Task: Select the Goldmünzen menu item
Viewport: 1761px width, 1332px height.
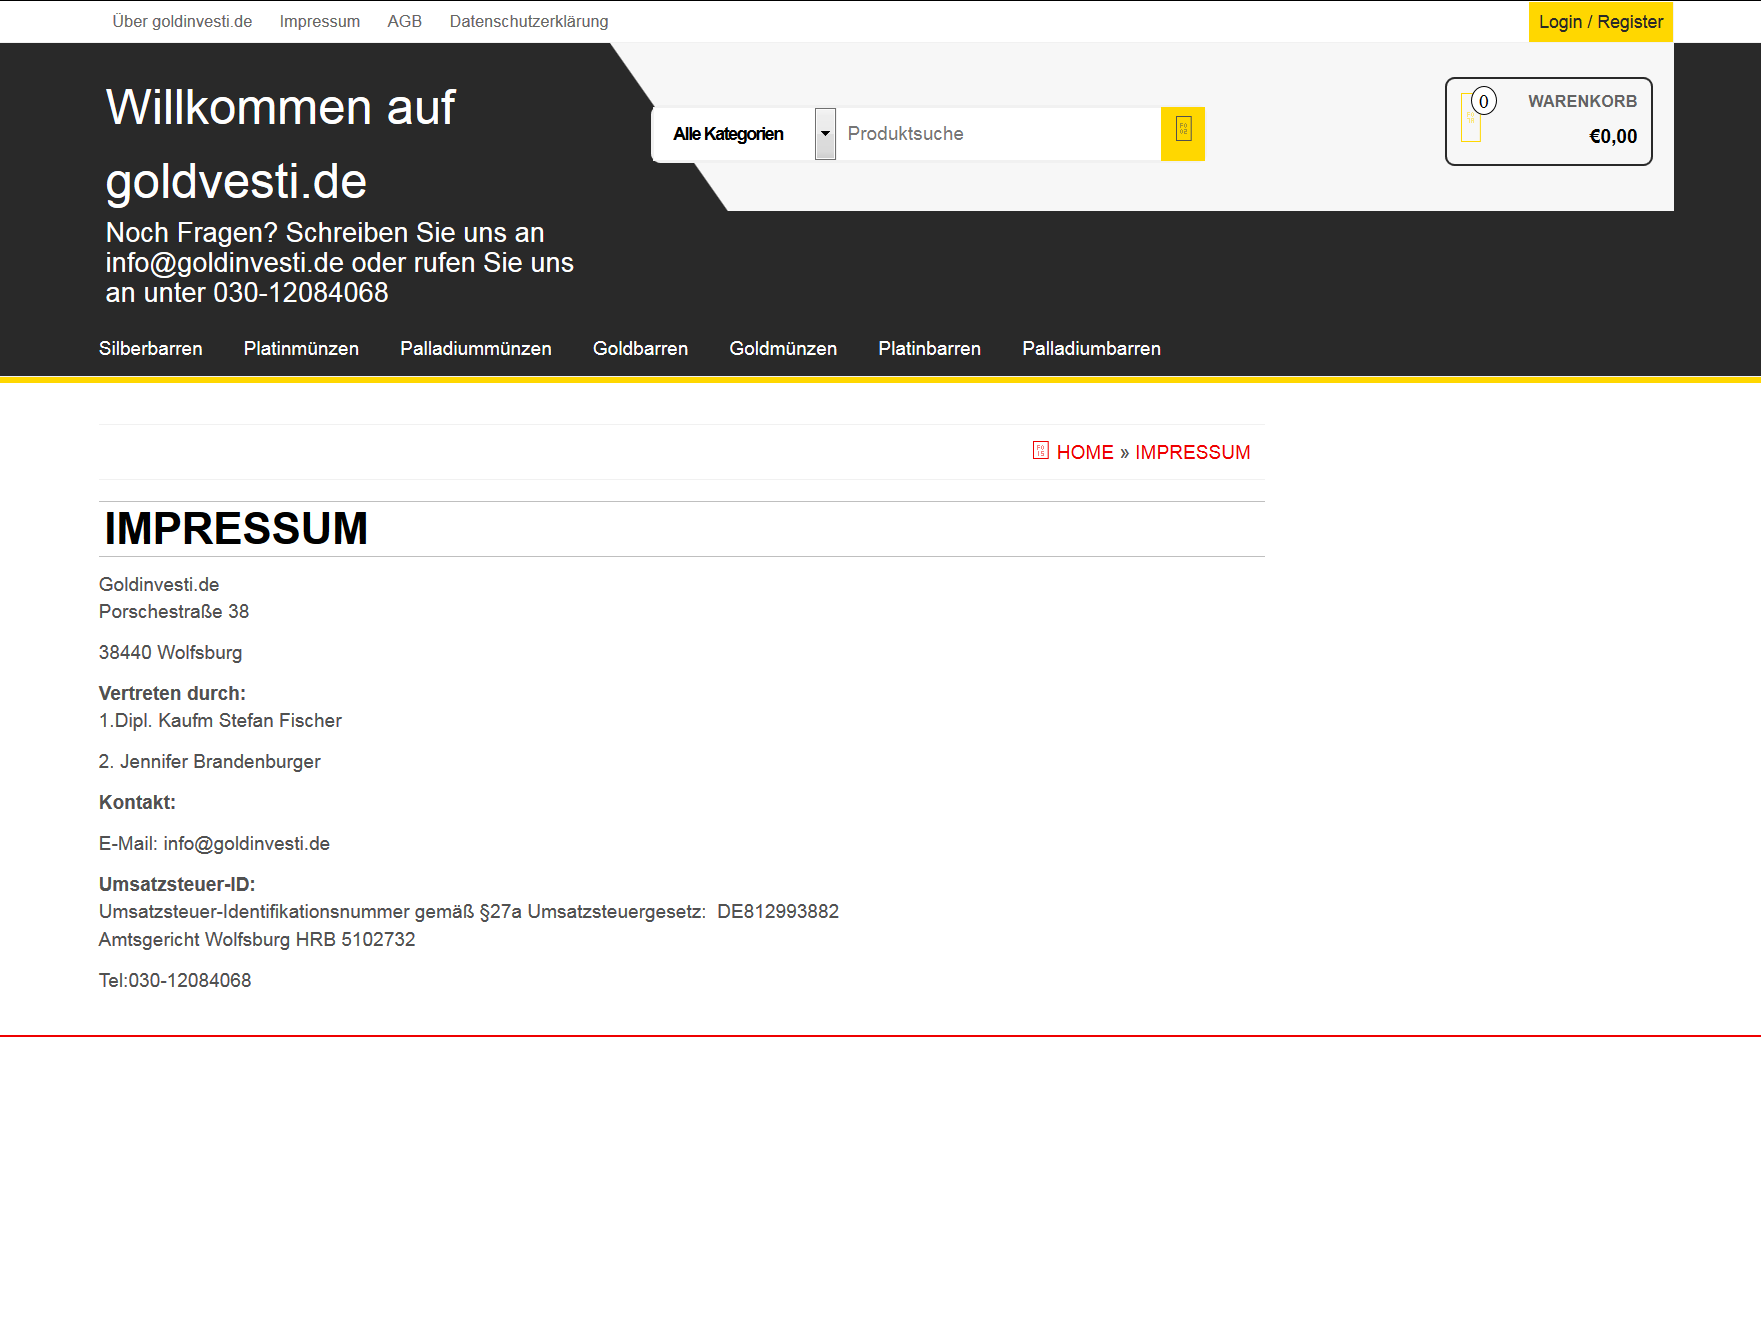Action: (783, 349)
